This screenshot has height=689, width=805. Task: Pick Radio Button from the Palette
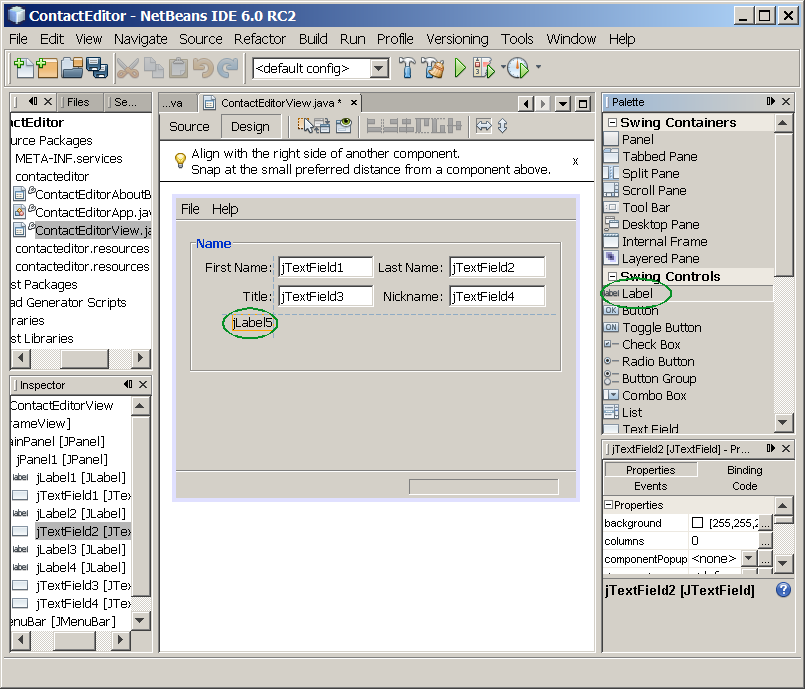pos(658,361)
